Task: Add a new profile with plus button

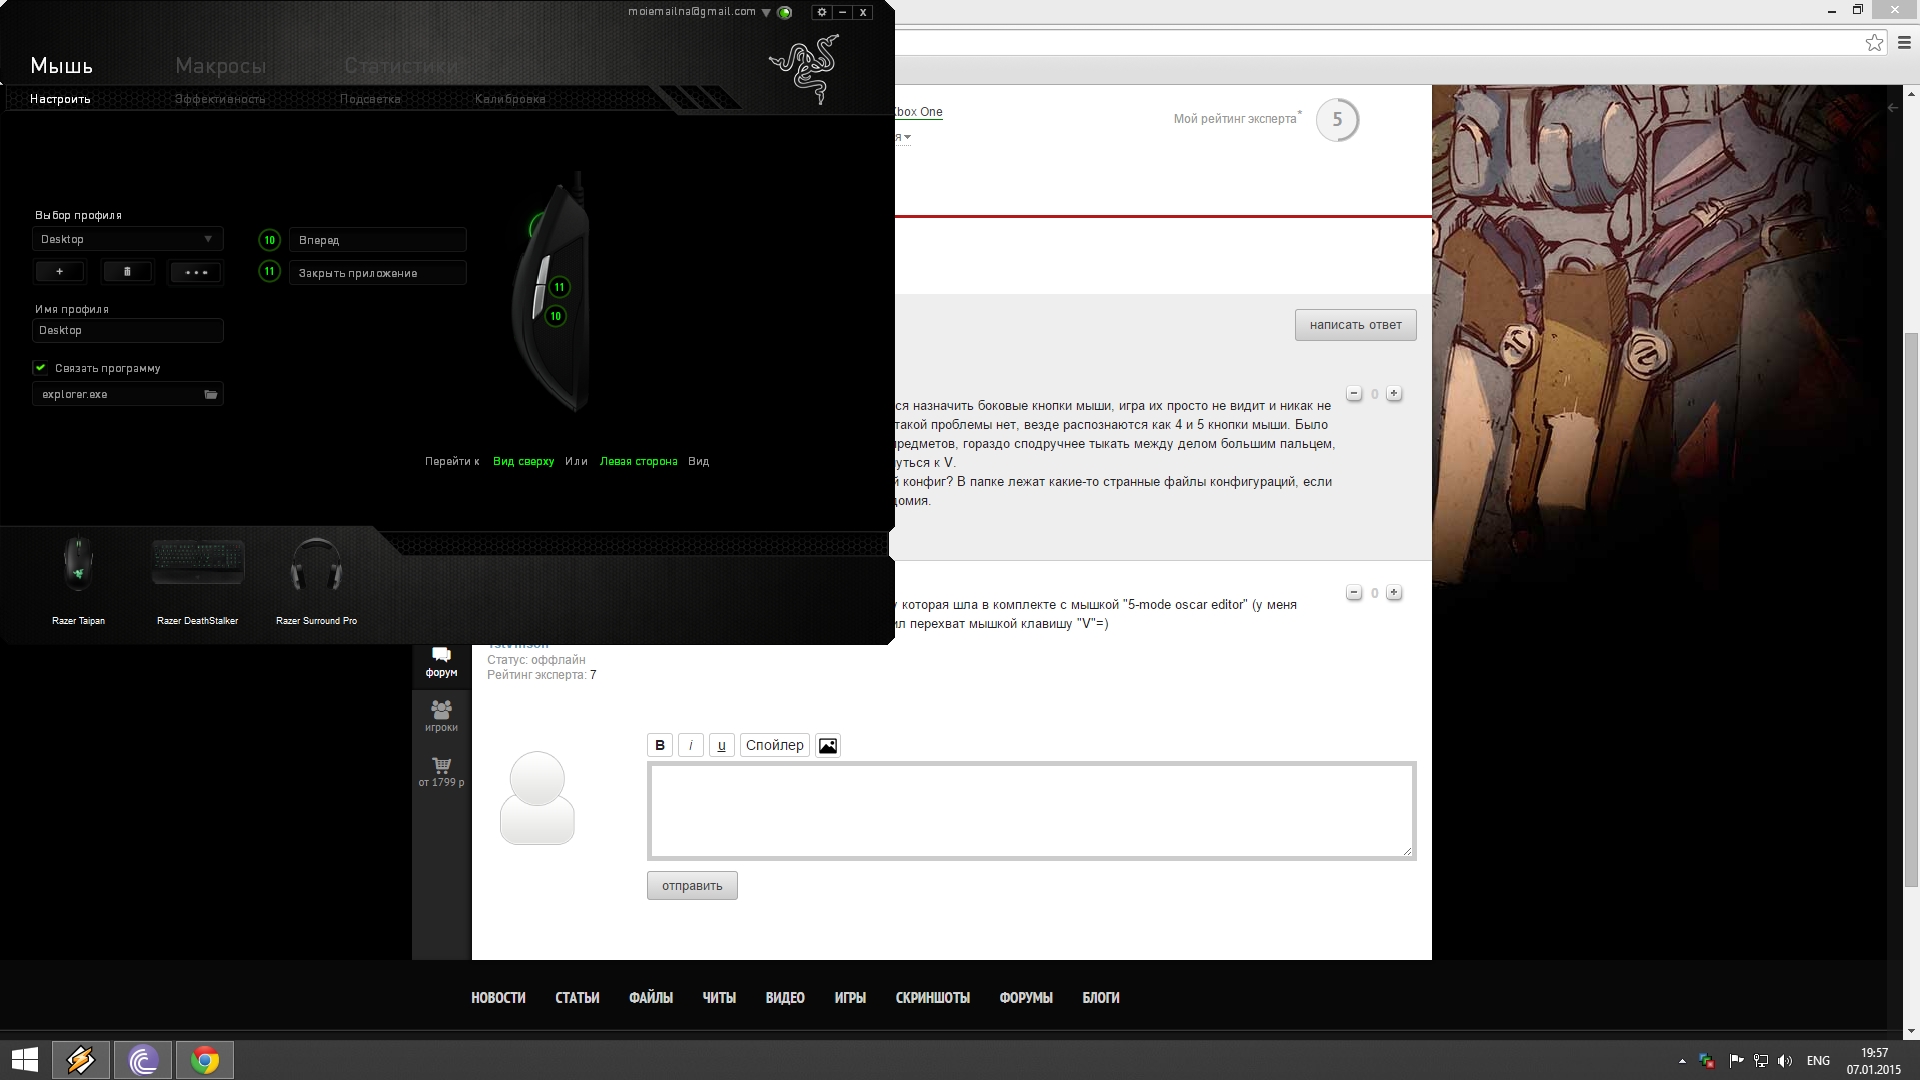Action: (x=60, y=272)
